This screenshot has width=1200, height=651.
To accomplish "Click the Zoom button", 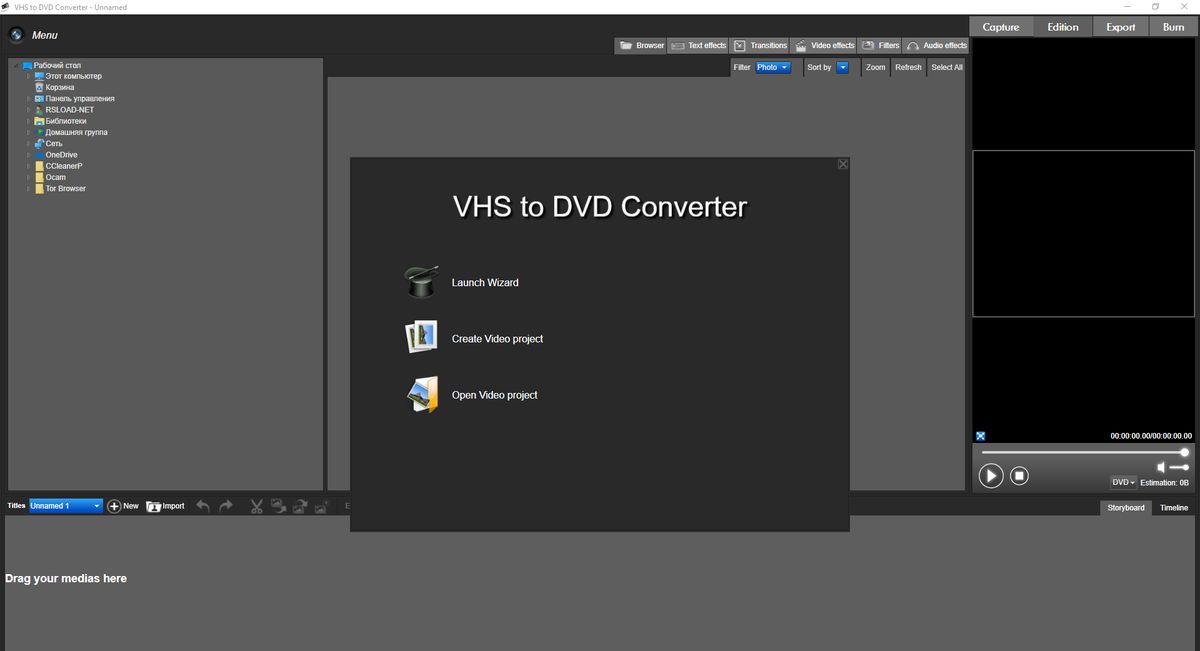I will click(x=876, y=67).
